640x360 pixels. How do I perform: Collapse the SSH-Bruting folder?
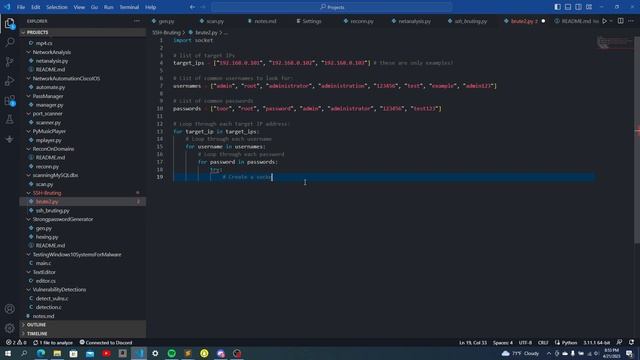(83, 193)
